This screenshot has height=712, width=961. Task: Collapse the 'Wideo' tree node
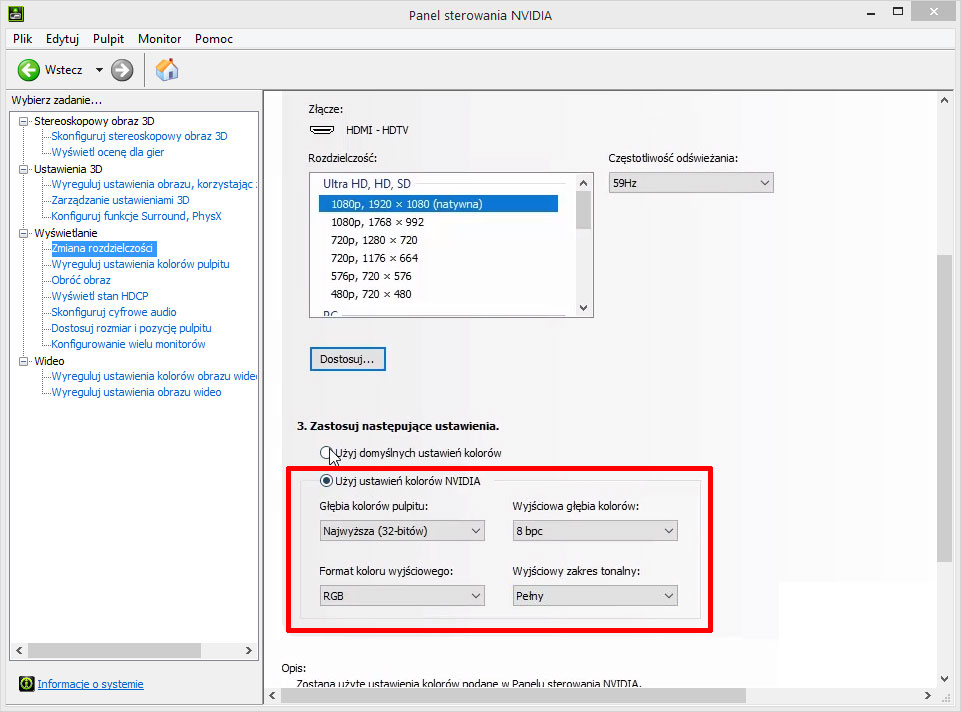point(23,361)
